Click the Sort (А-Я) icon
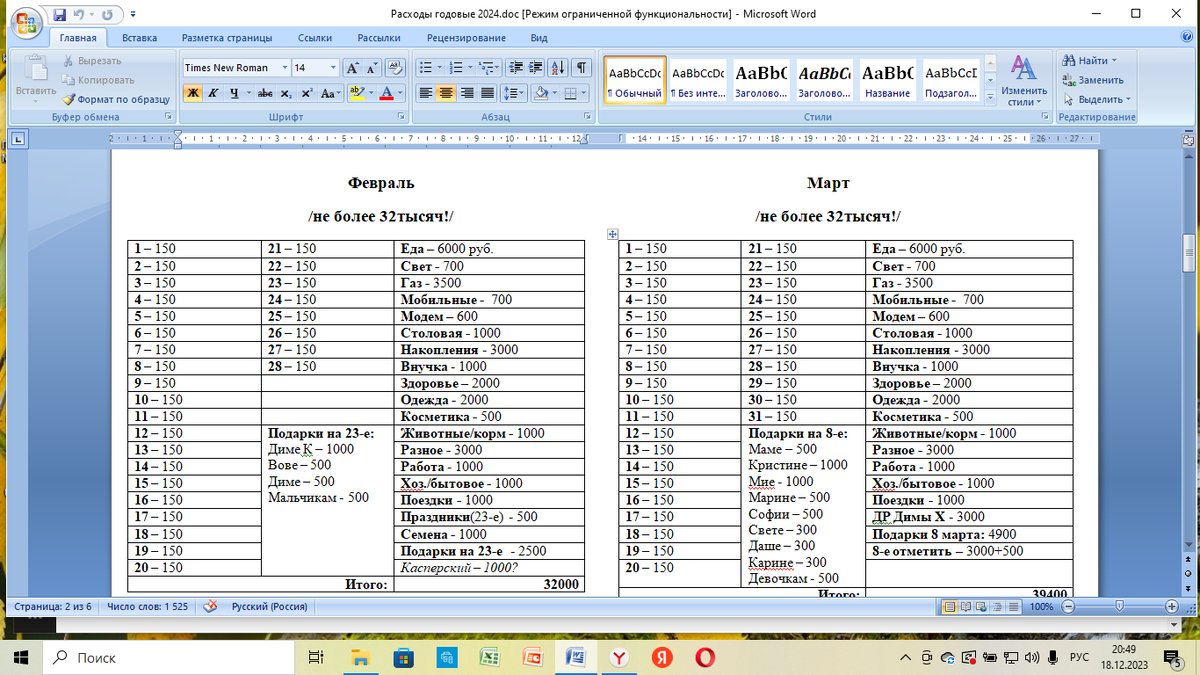 [559, 68]
